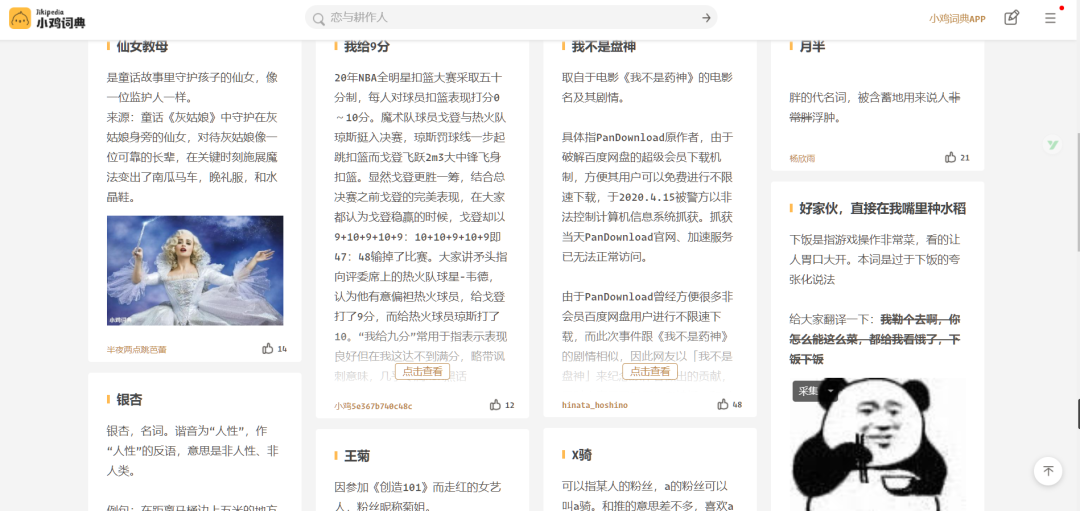Viewport: 1080px width, 511px height.
Task: Click the thumbs-up on the 月半 entry
Action: [x=950, y=158]
